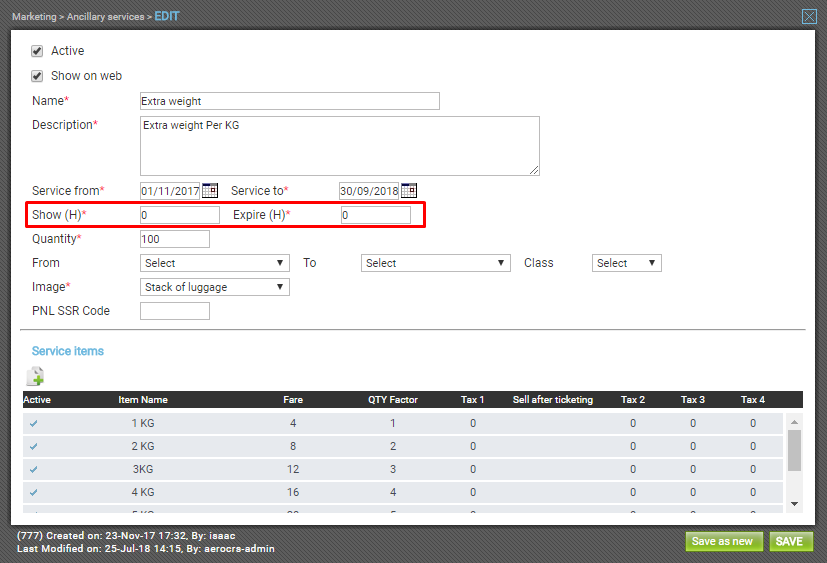Click the Active column header
Screen dimensions: 827x563
[x=37, y=400]
